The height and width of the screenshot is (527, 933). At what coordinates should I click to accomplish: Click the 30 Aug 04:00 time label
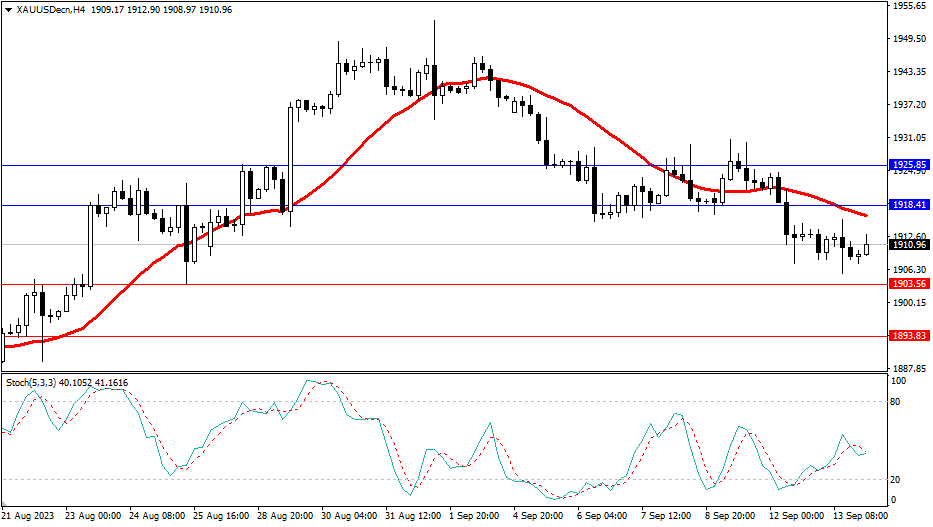tap(348, 516)
